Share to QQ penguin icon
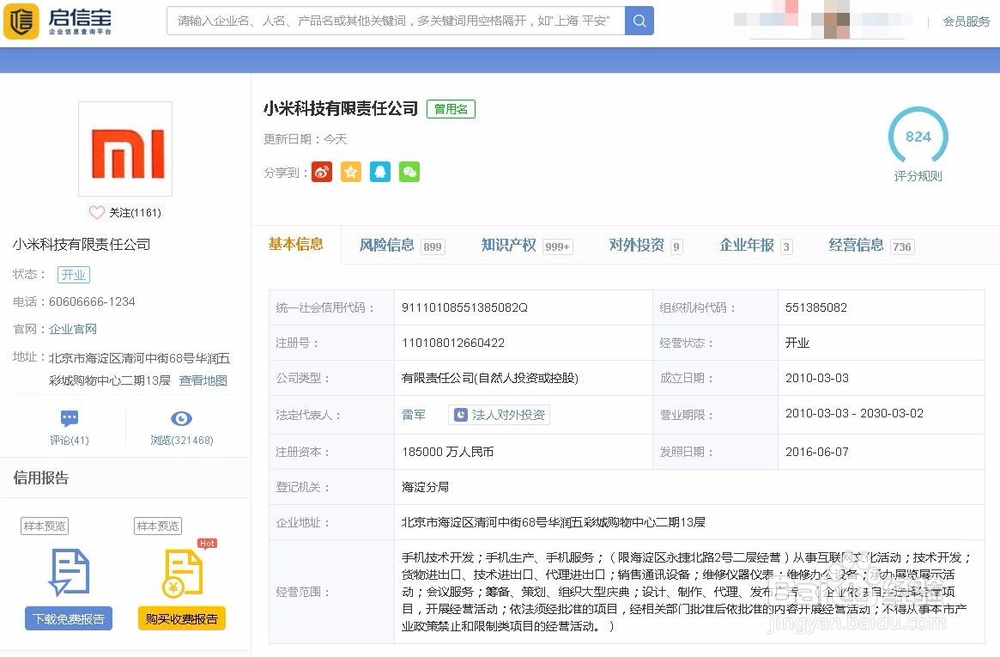Viewport: 1000px width, 657px height. [380, 172]
